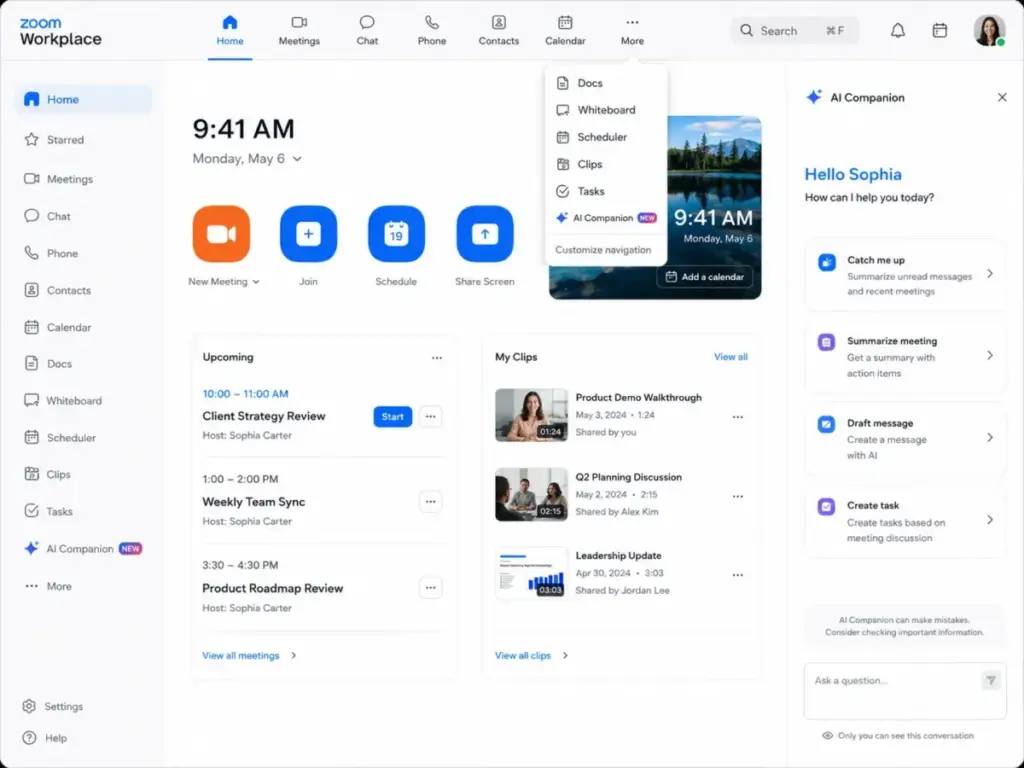Click the Ask a question input box
The image size is (1024, 768).
click(905, 691)
